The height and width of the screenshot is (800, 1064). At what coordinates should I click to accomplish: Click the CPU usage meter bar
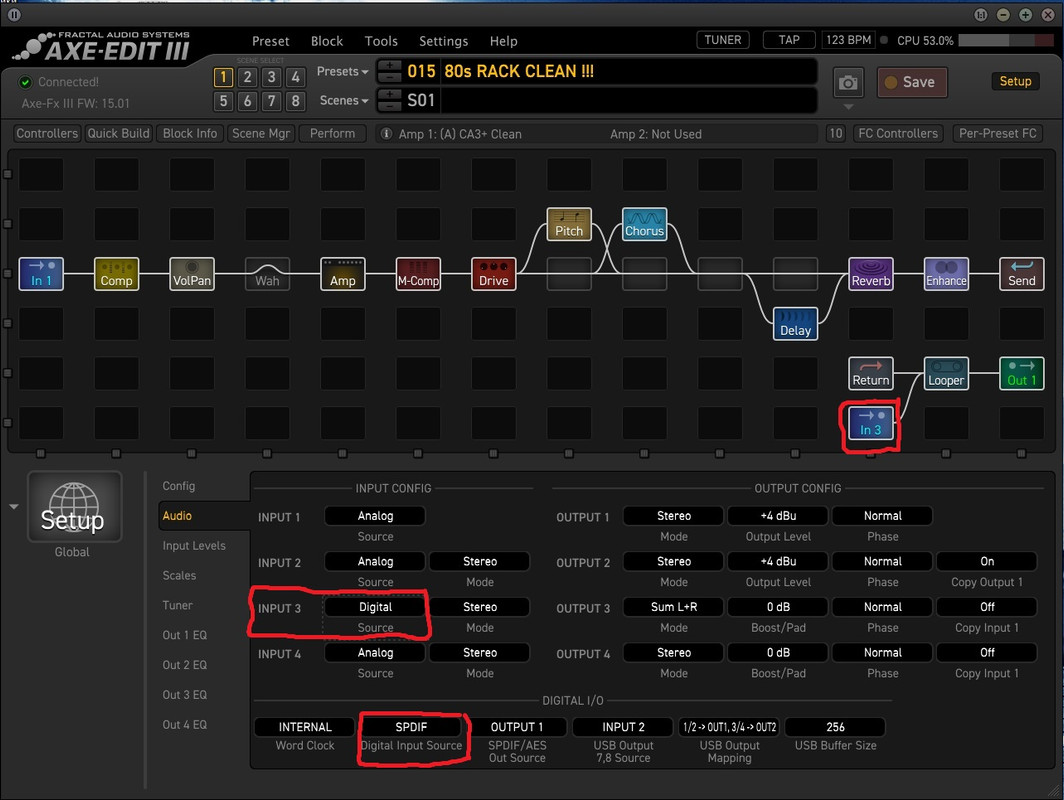coord(1006,41)
